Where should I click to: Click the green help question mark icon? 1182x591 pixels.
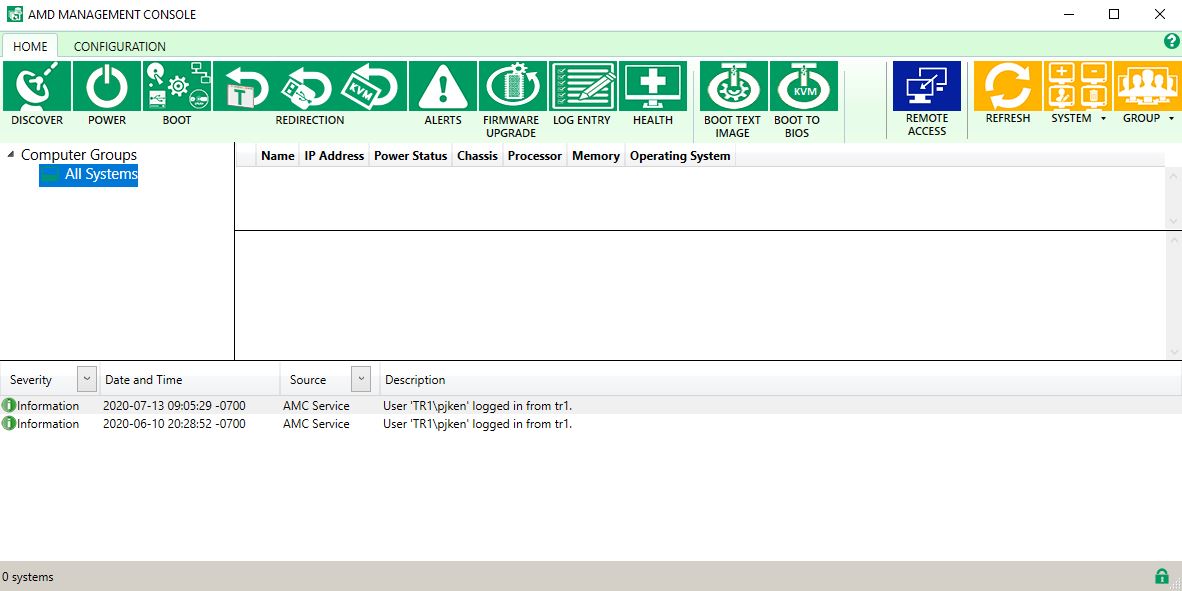pos(1171,42)
